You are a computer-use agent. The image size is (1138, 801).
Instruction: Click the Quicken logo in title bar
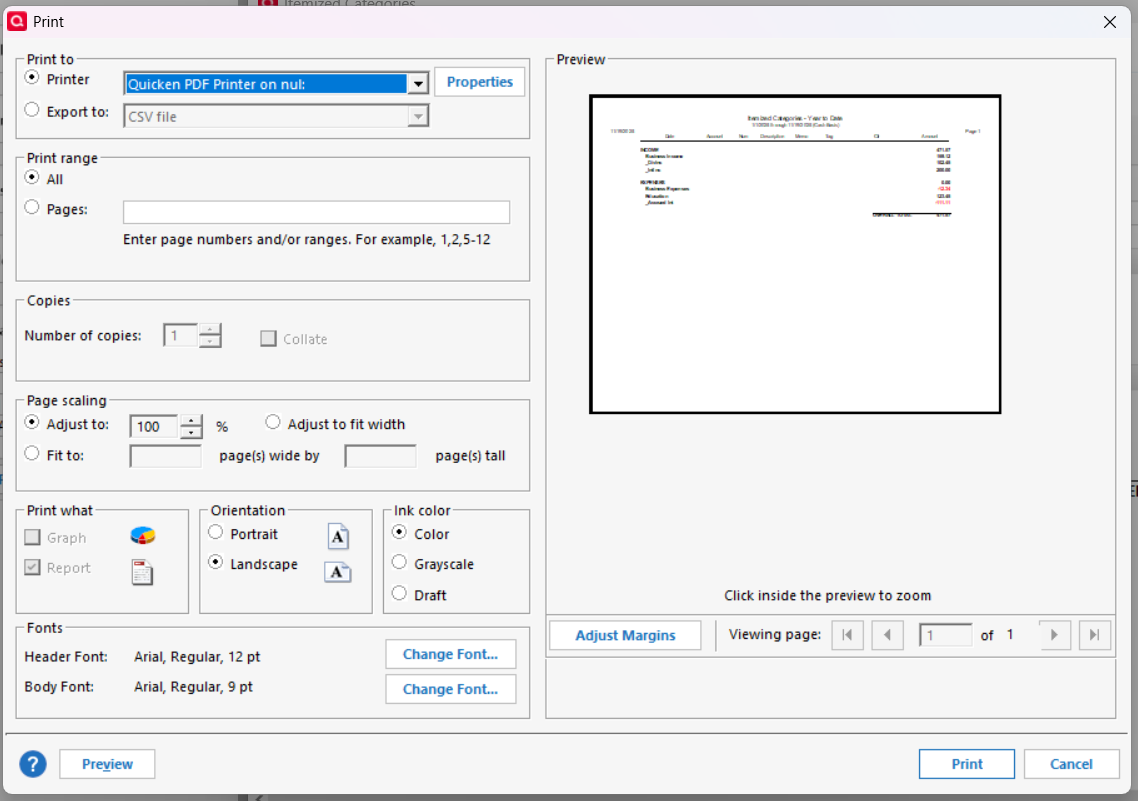pos(17,21)
